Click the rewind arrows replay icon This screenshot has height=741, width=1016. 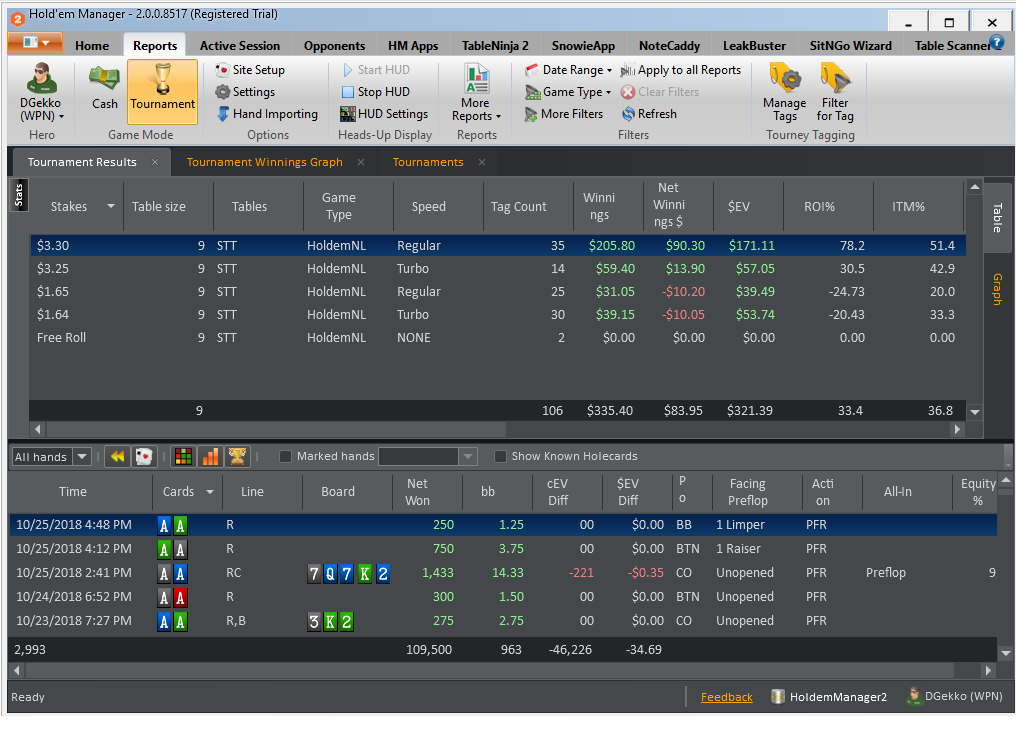pos(117,457)
